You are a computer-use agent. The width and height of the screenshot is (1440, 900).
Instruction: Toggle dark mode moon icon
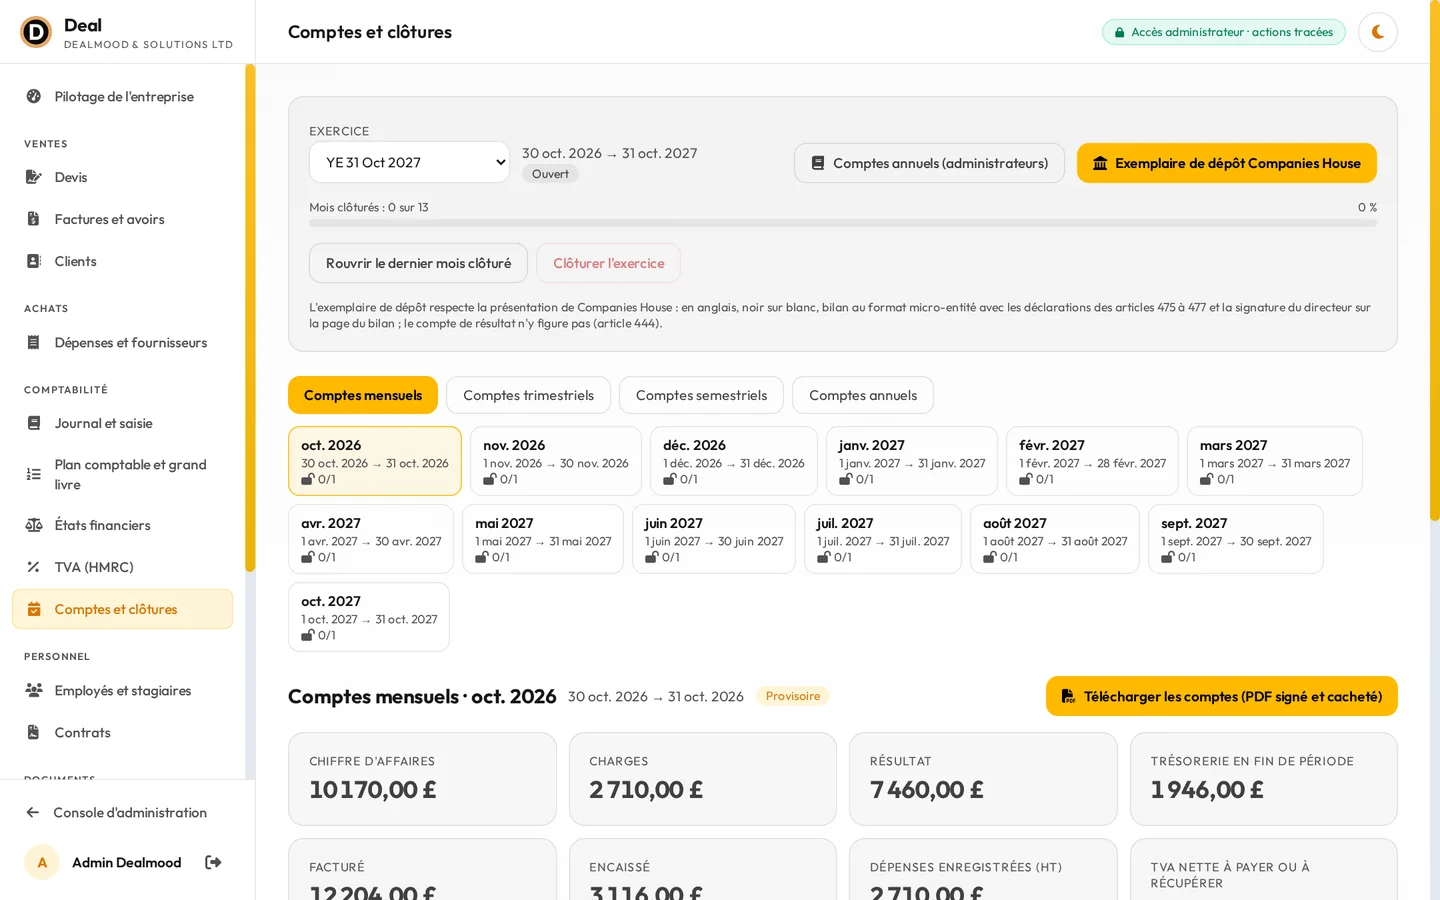pyautogui.click(x=1377, y=32)
